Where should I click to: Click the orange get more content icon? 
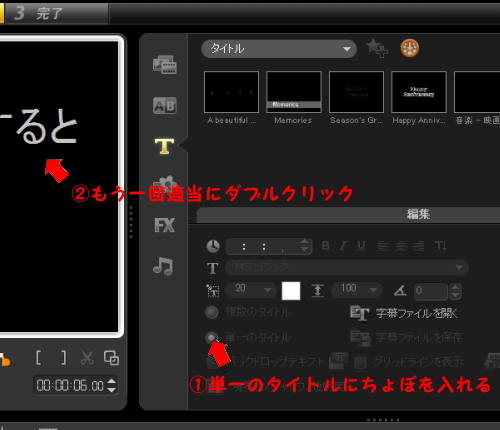pos(410,48)
